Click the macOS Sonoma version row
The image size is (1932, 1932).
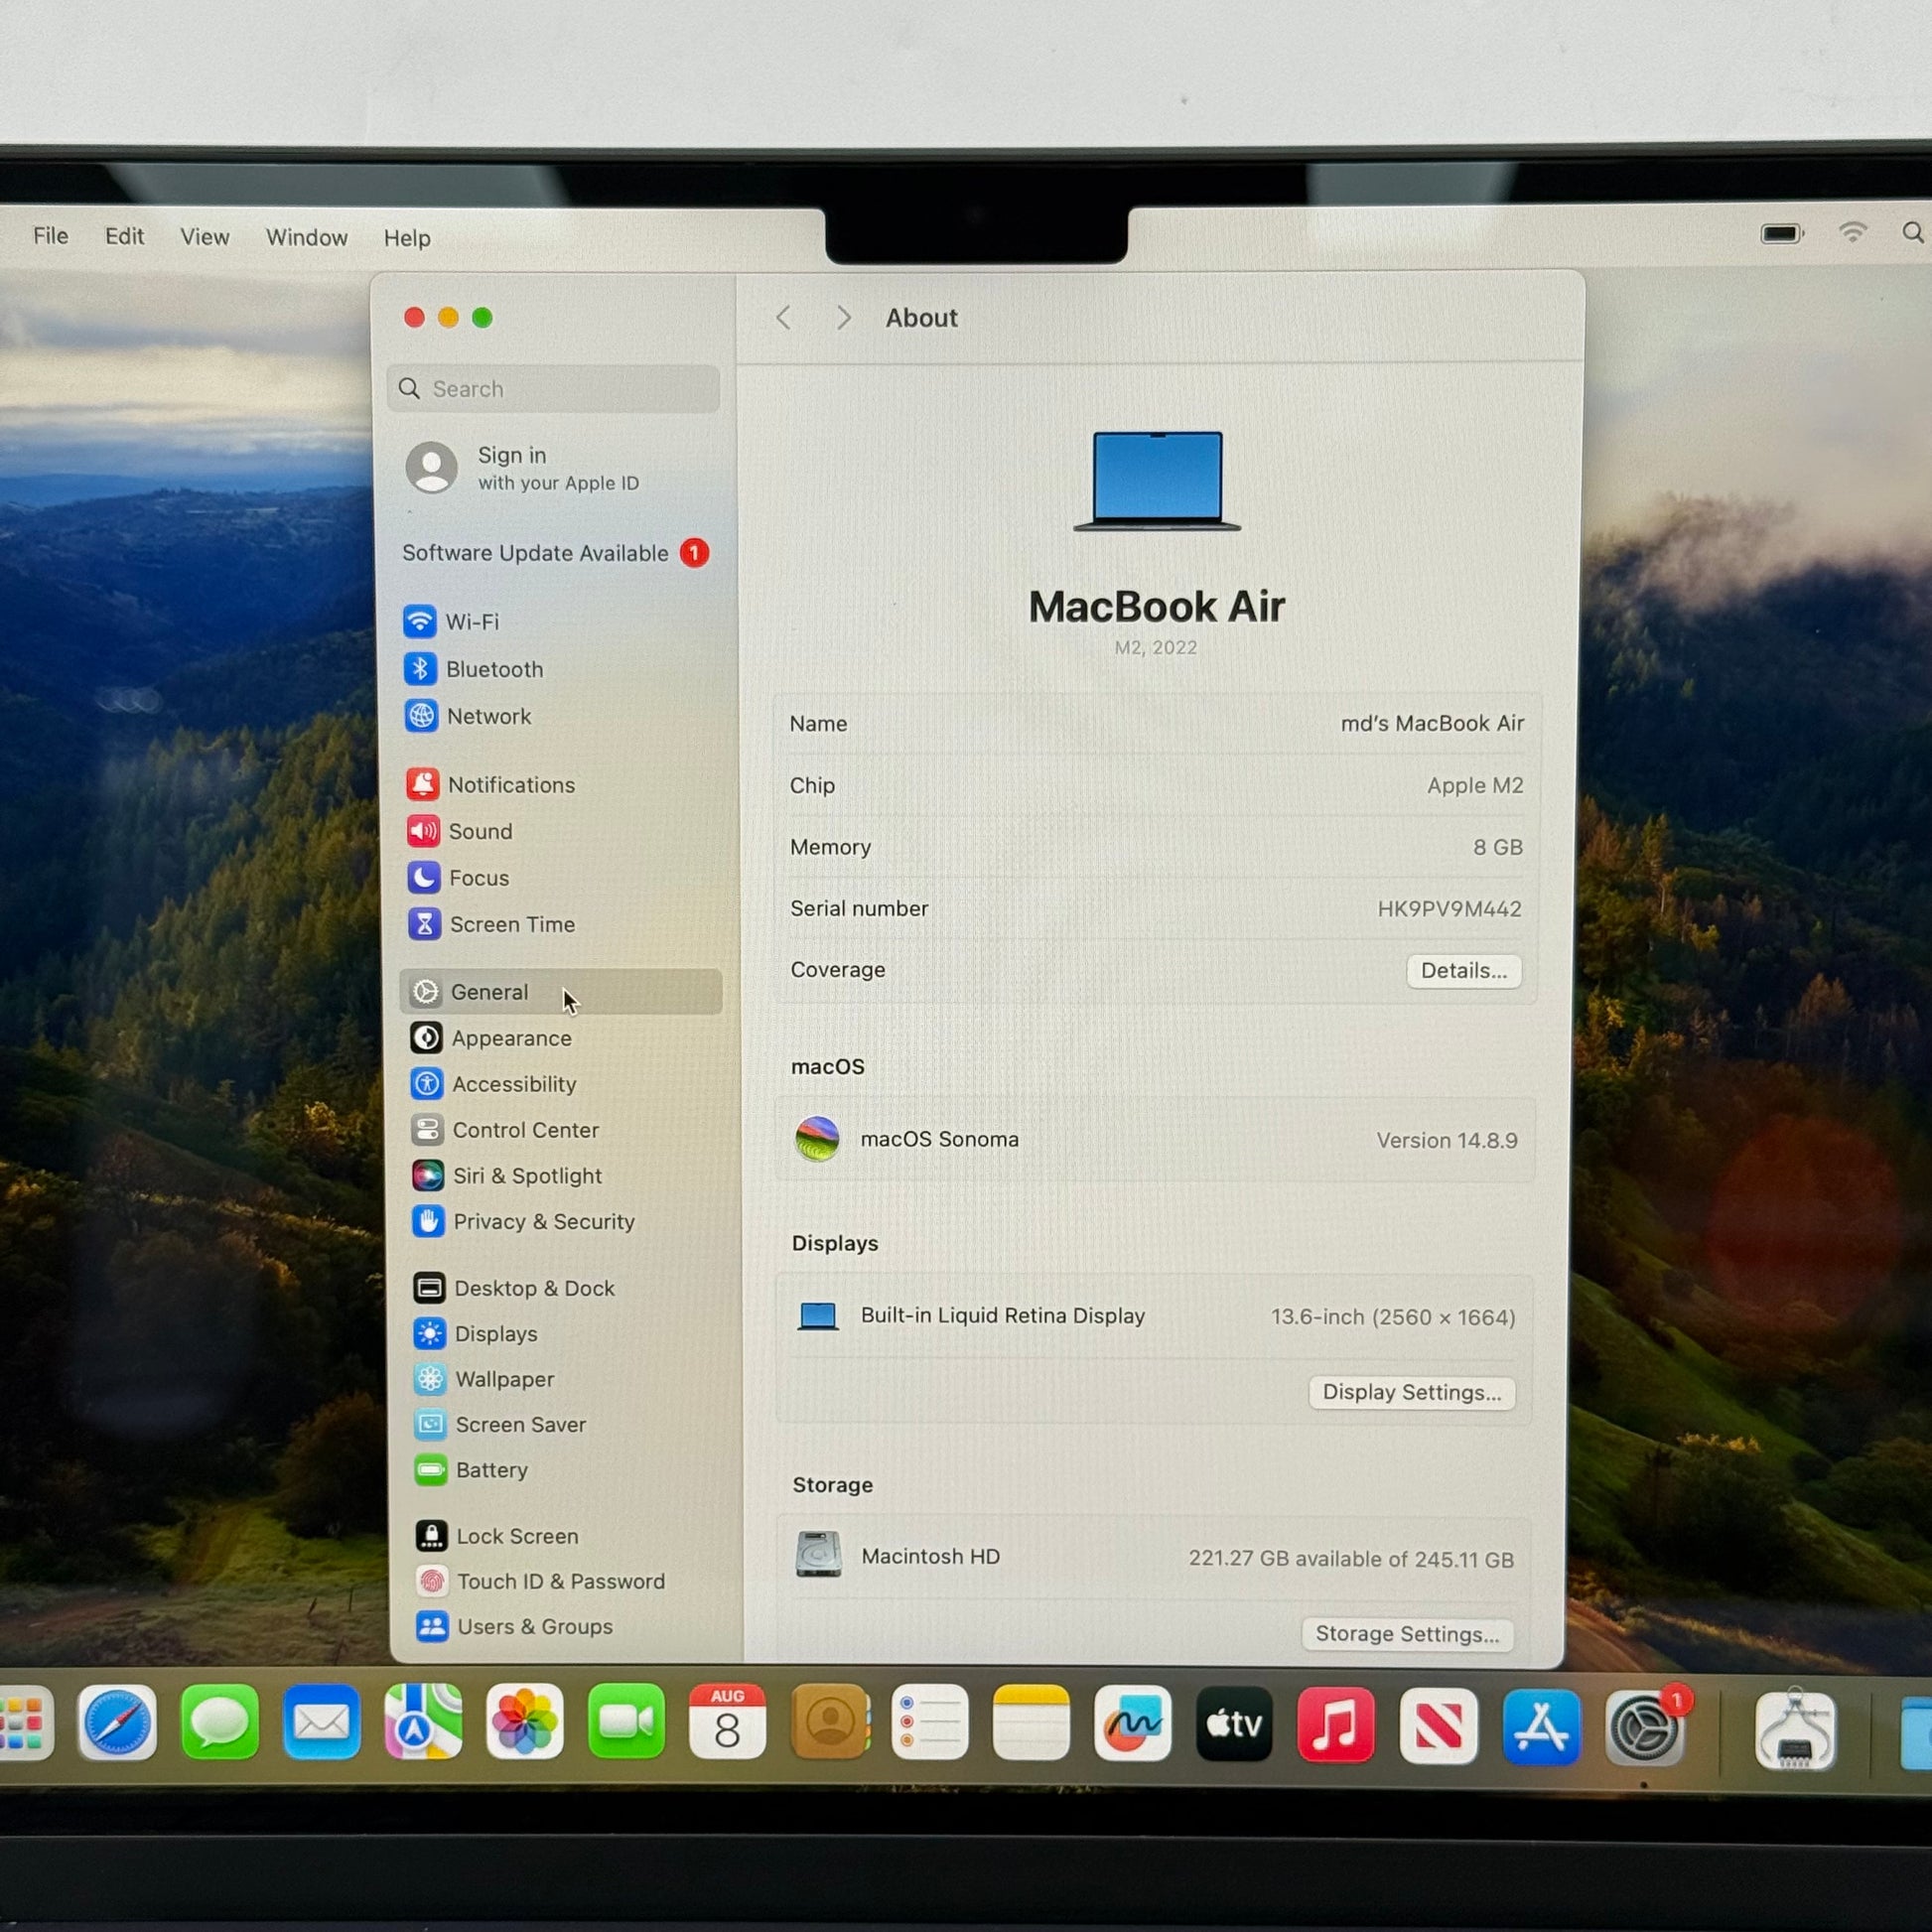coord(1155,1139)
